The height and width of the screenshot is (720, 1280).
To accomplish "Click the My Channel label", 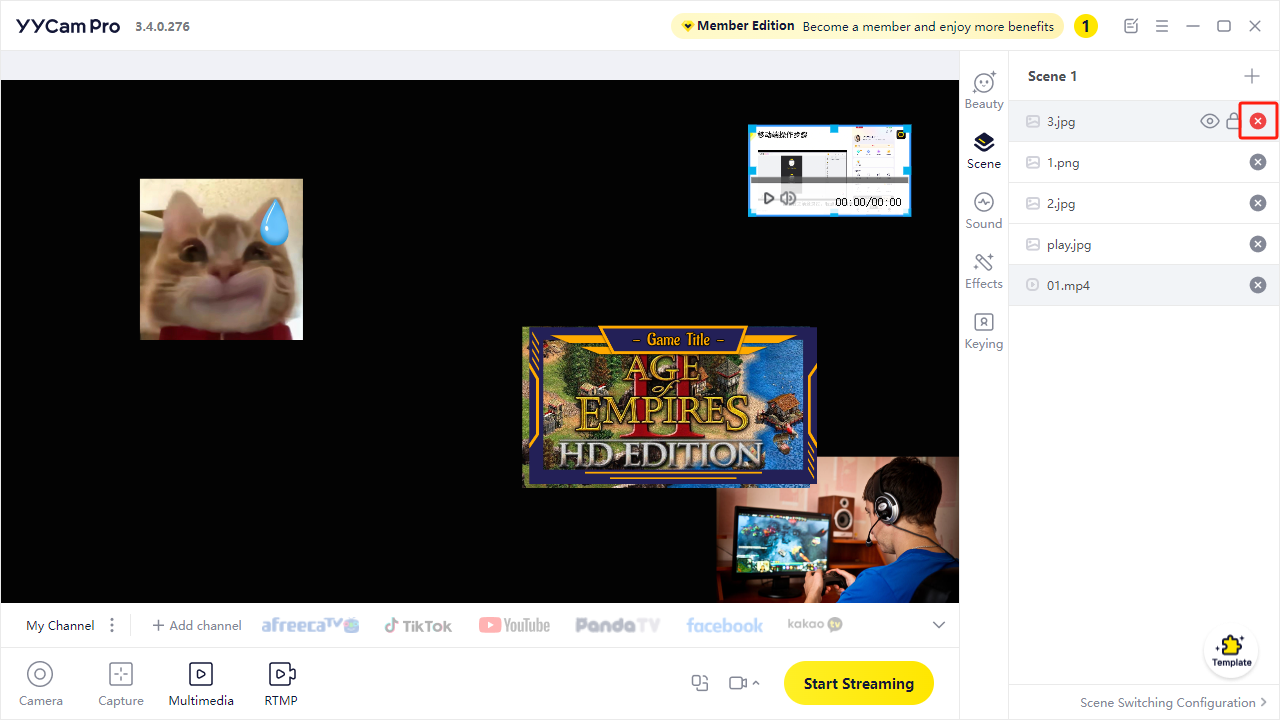I will (x=60, y=625).
